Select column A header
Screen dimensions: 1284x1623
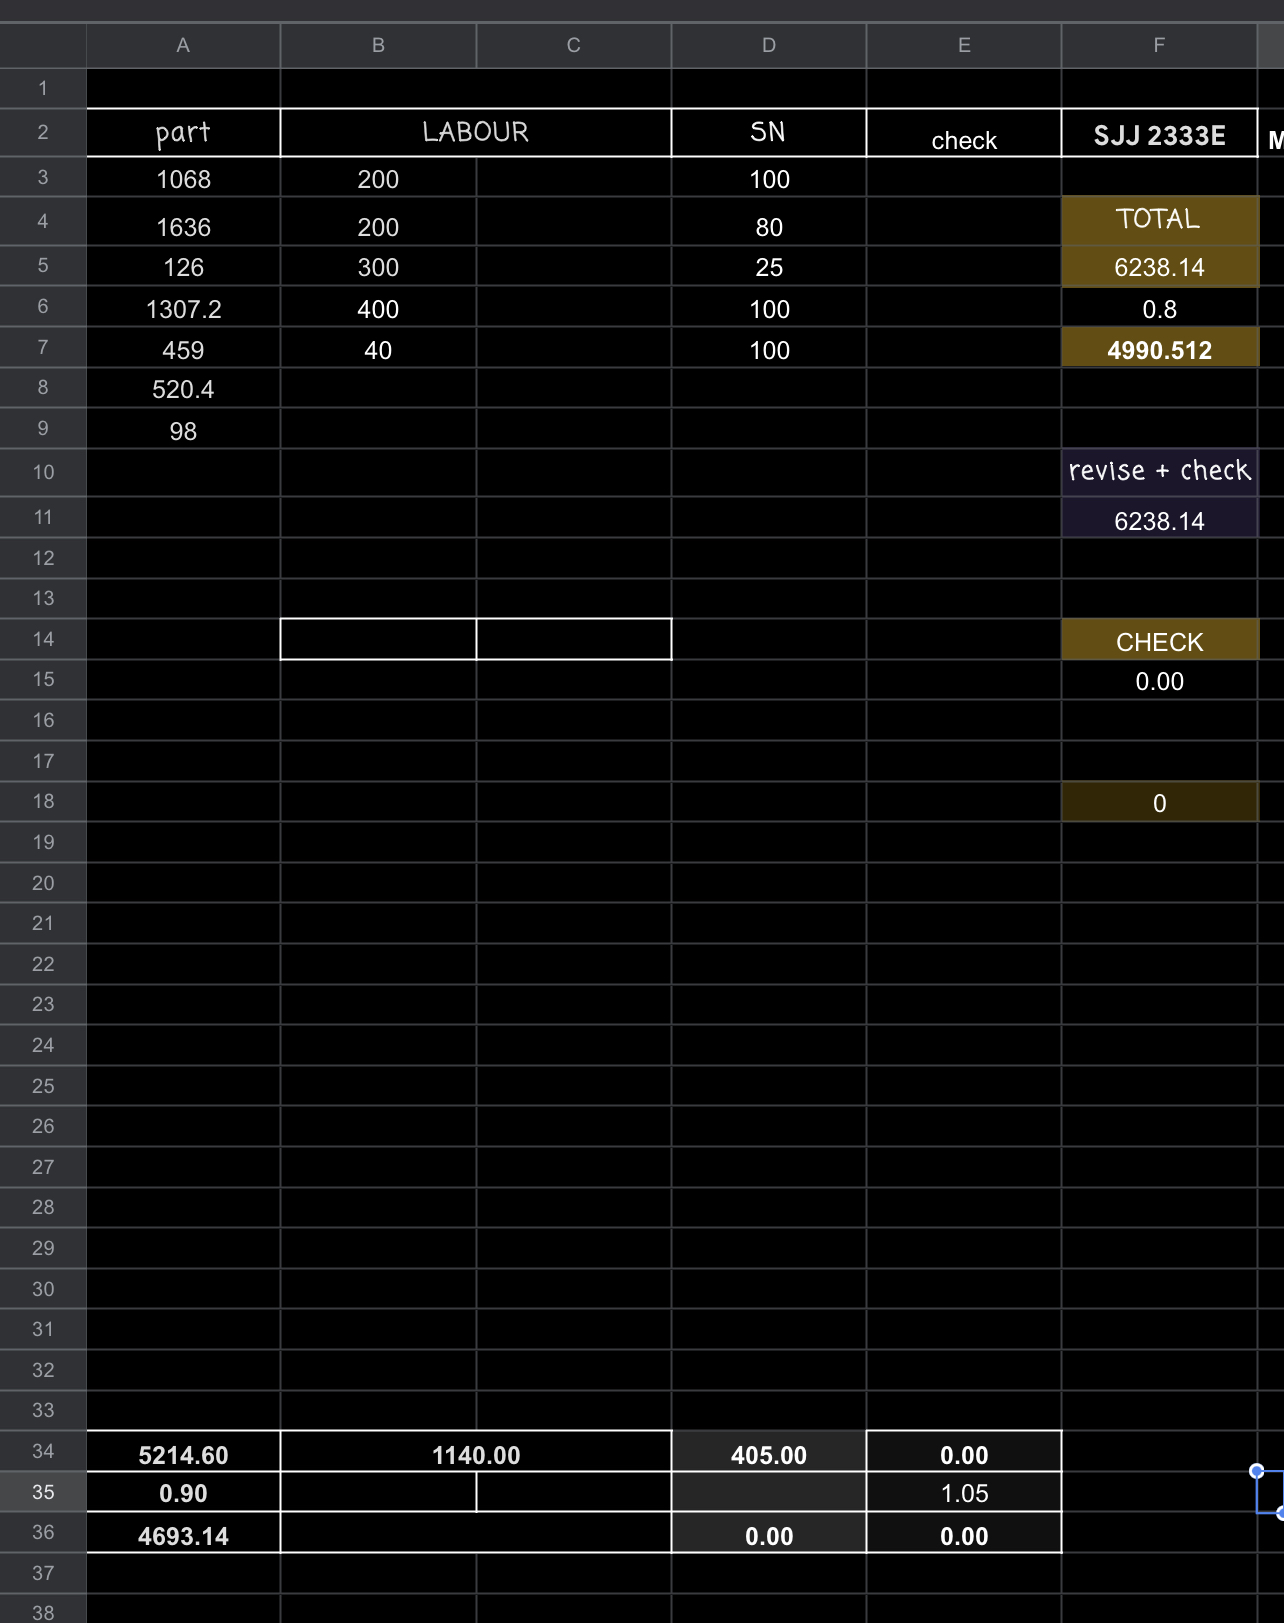183,45
